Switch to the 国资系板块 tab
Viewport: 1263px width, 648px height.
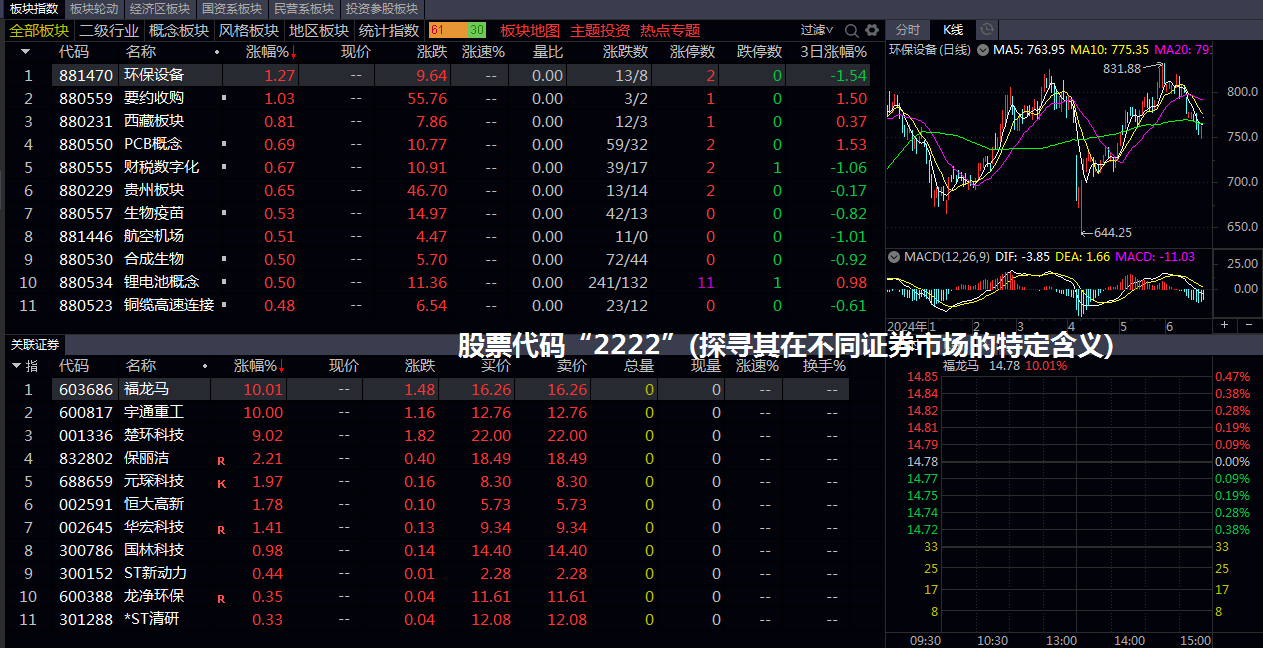pyautogui.click(x=232, y=8)
